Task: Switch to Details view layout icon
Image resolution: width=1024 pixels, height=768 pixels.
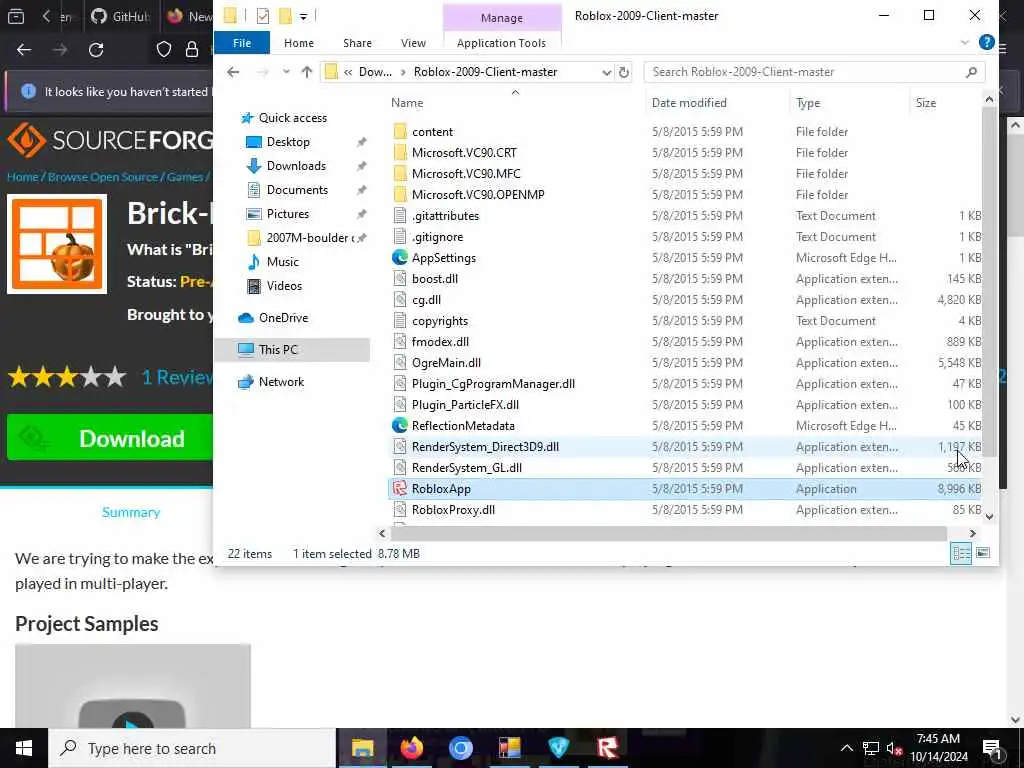Action: pyautogui.click(x=961, y=553)
